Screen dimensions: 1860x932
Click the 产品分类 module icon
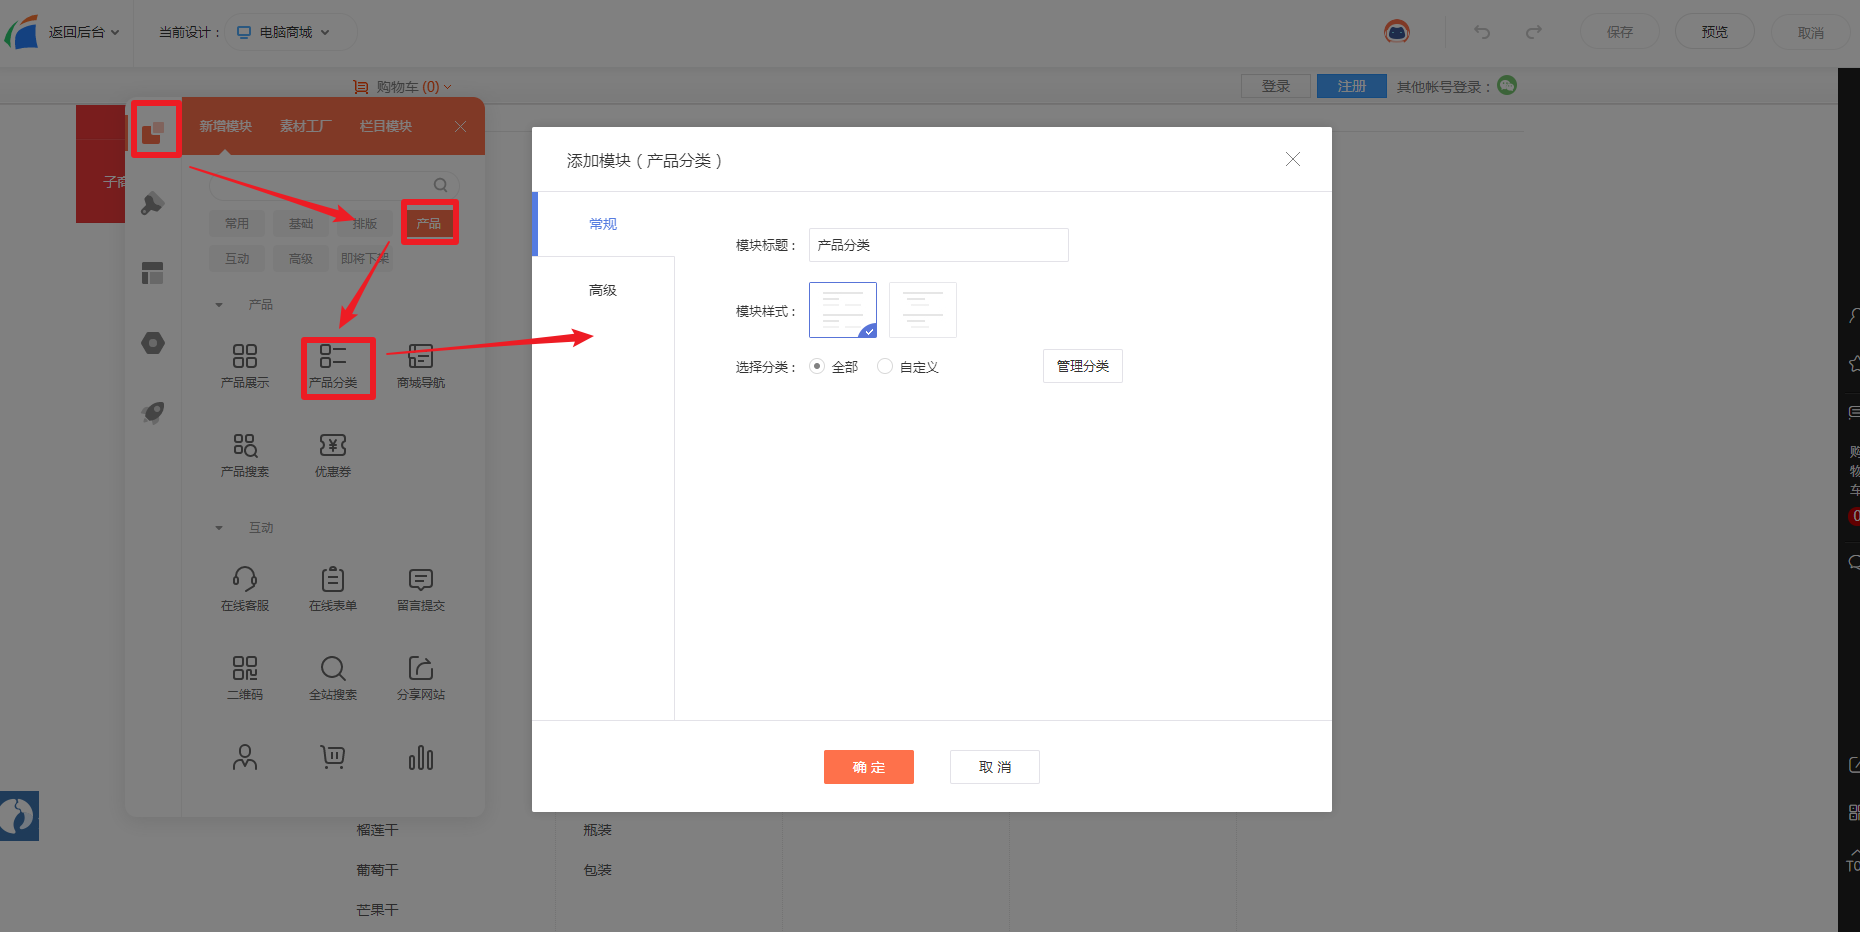333,357
